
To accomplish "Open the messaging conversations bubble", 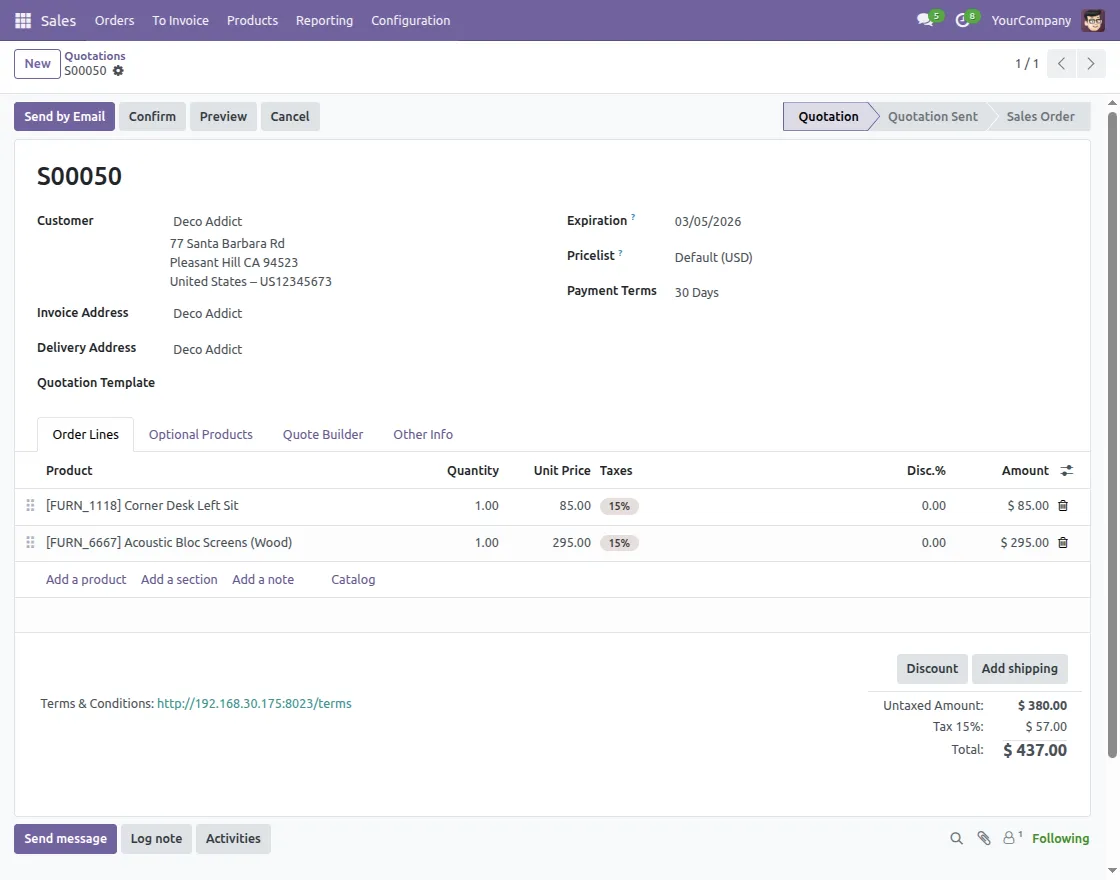I will coord(924,20).
